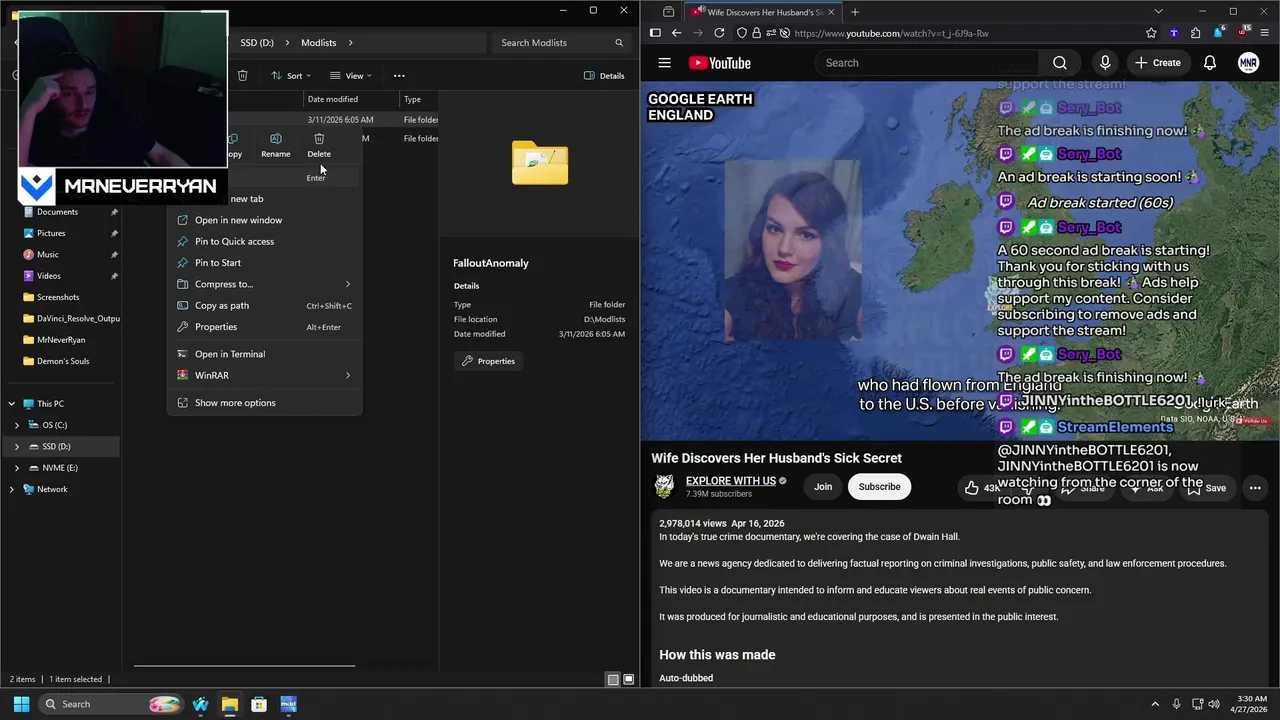This screenshot has height=720, width=1280.
Task: Click the Delete trash icon in the context menu
Action: 319,139
